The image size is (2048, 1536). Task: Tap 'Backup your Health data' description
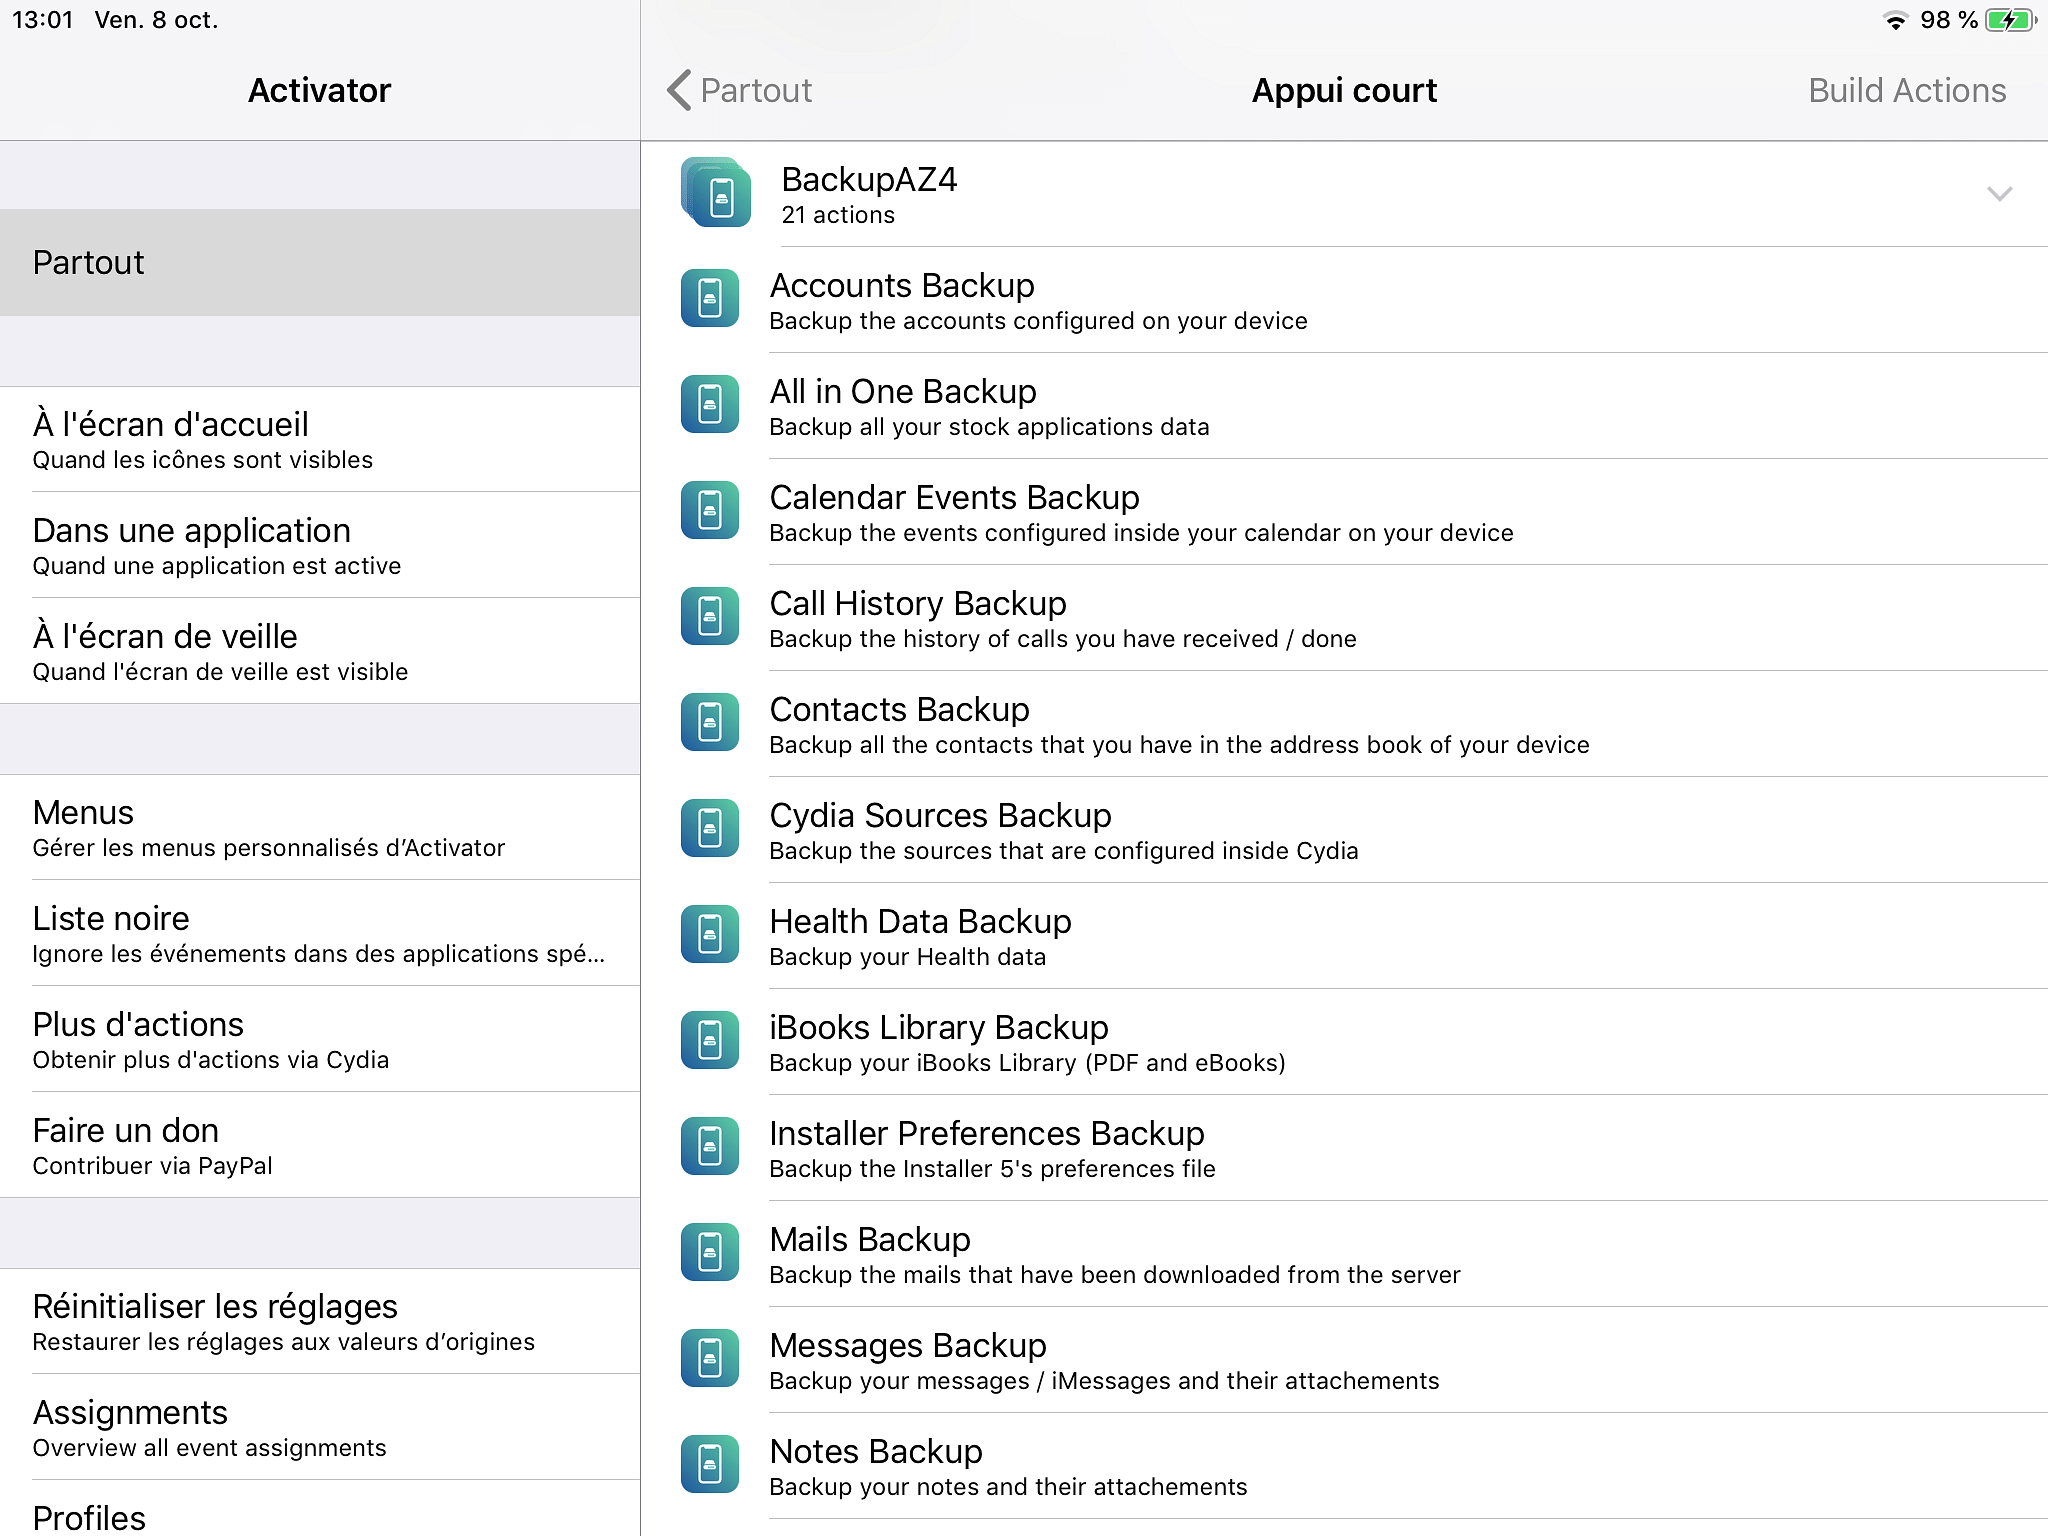908,957
